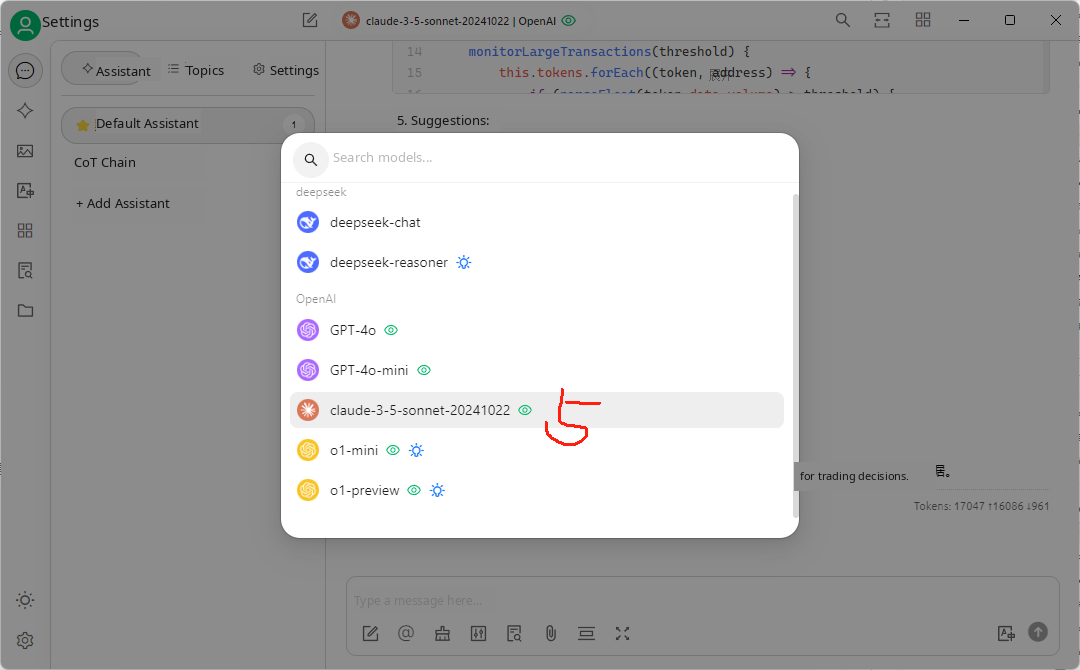Click the Default Assistant topic count badge
Viewport: 1080px width, 670px height.
tap(293, 125)
